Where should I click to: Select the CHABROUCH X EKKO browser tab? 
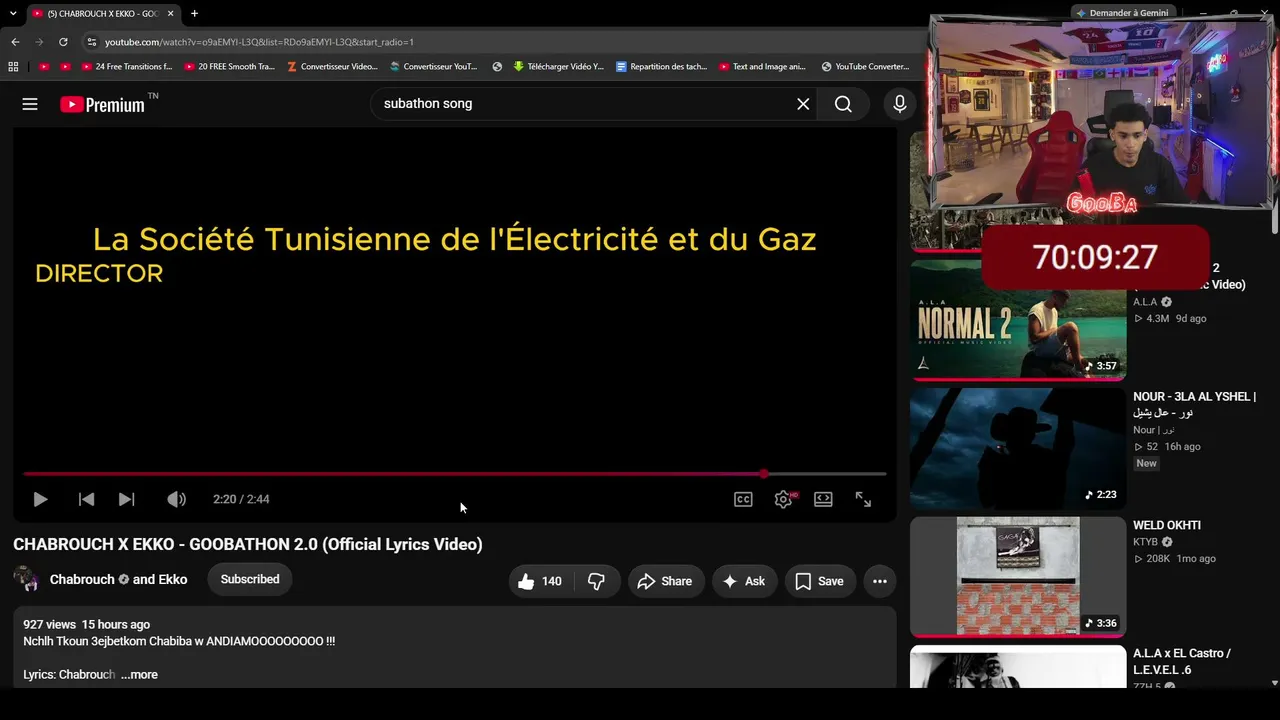pos(103,14)
